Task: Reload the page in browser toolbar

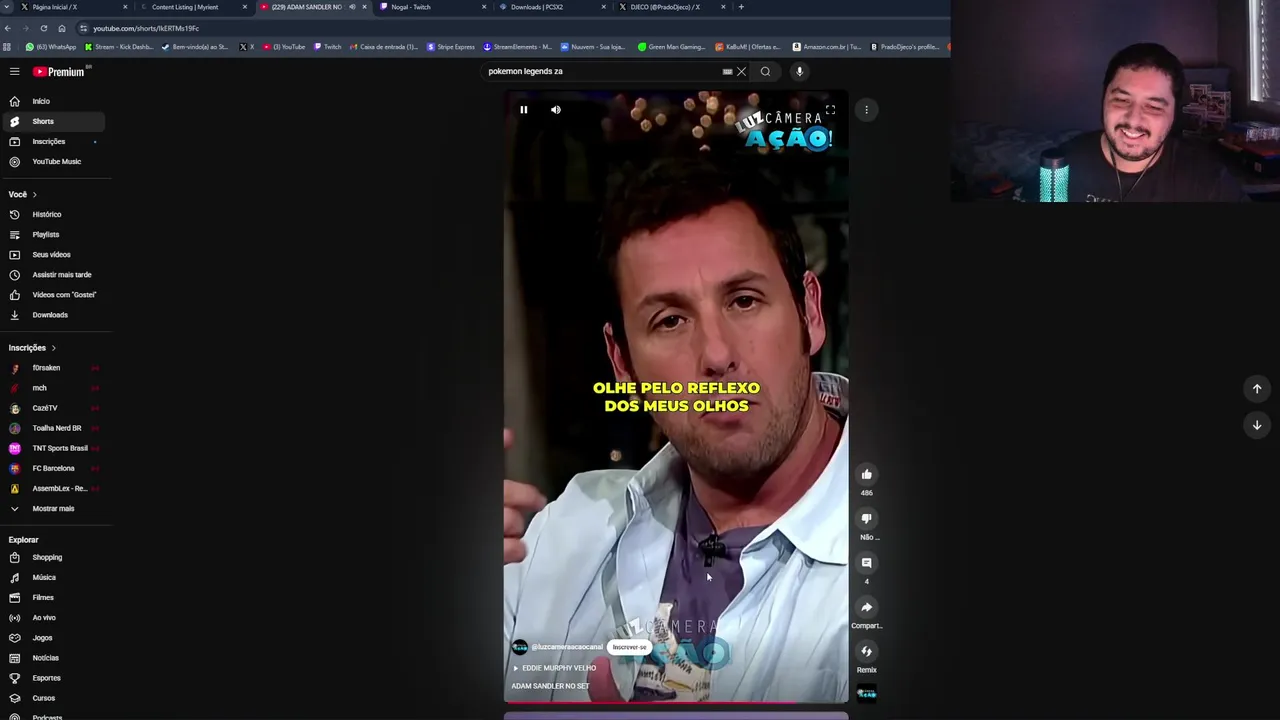Action: coord(43,28)
